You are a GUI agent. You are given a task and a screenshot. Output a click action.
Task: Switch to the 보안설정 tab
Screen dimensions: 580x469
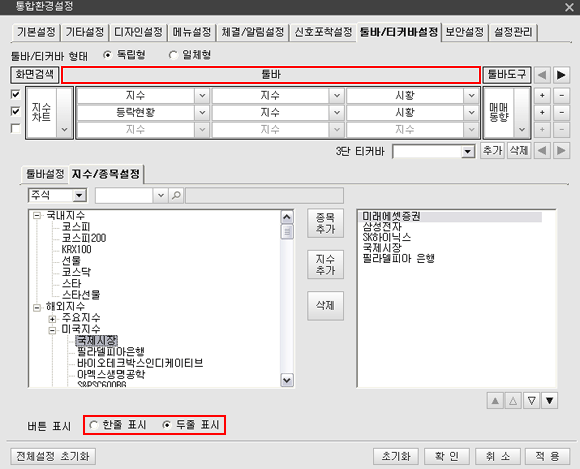pyautogui.click(x=464, y=32)
